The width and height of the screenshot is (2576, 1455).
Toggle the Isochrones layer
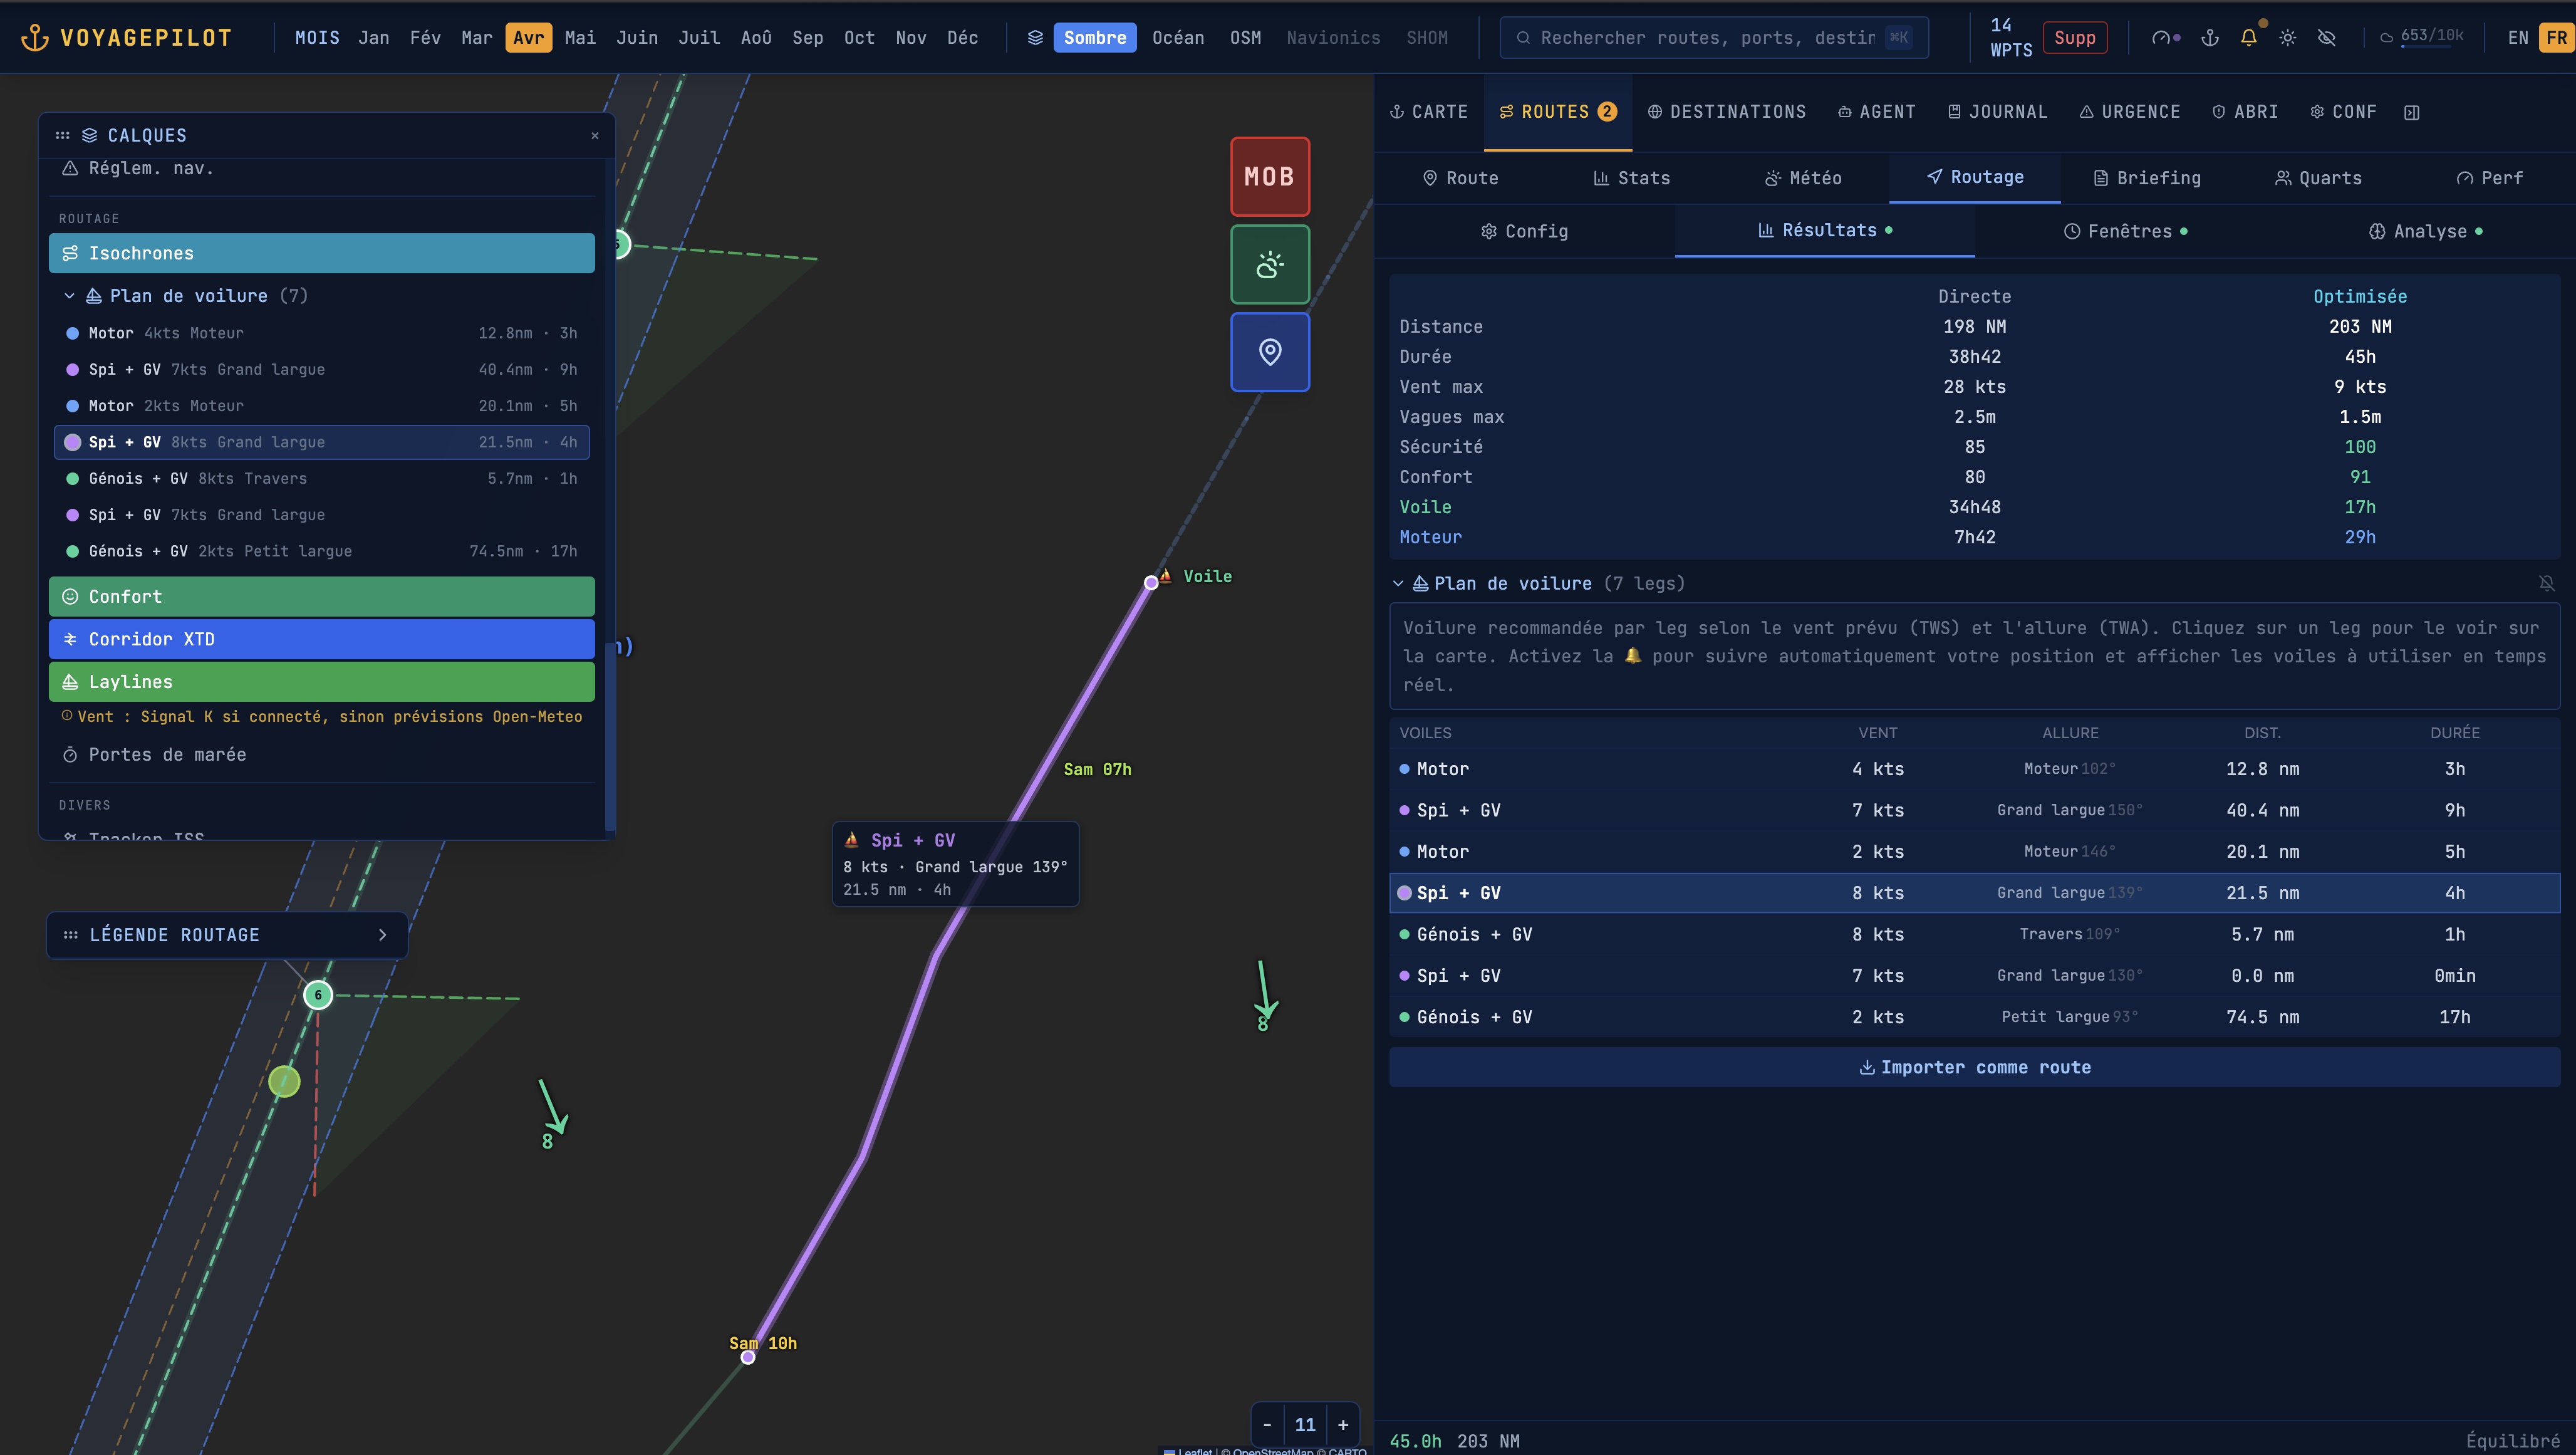click(x=321, y=253)
